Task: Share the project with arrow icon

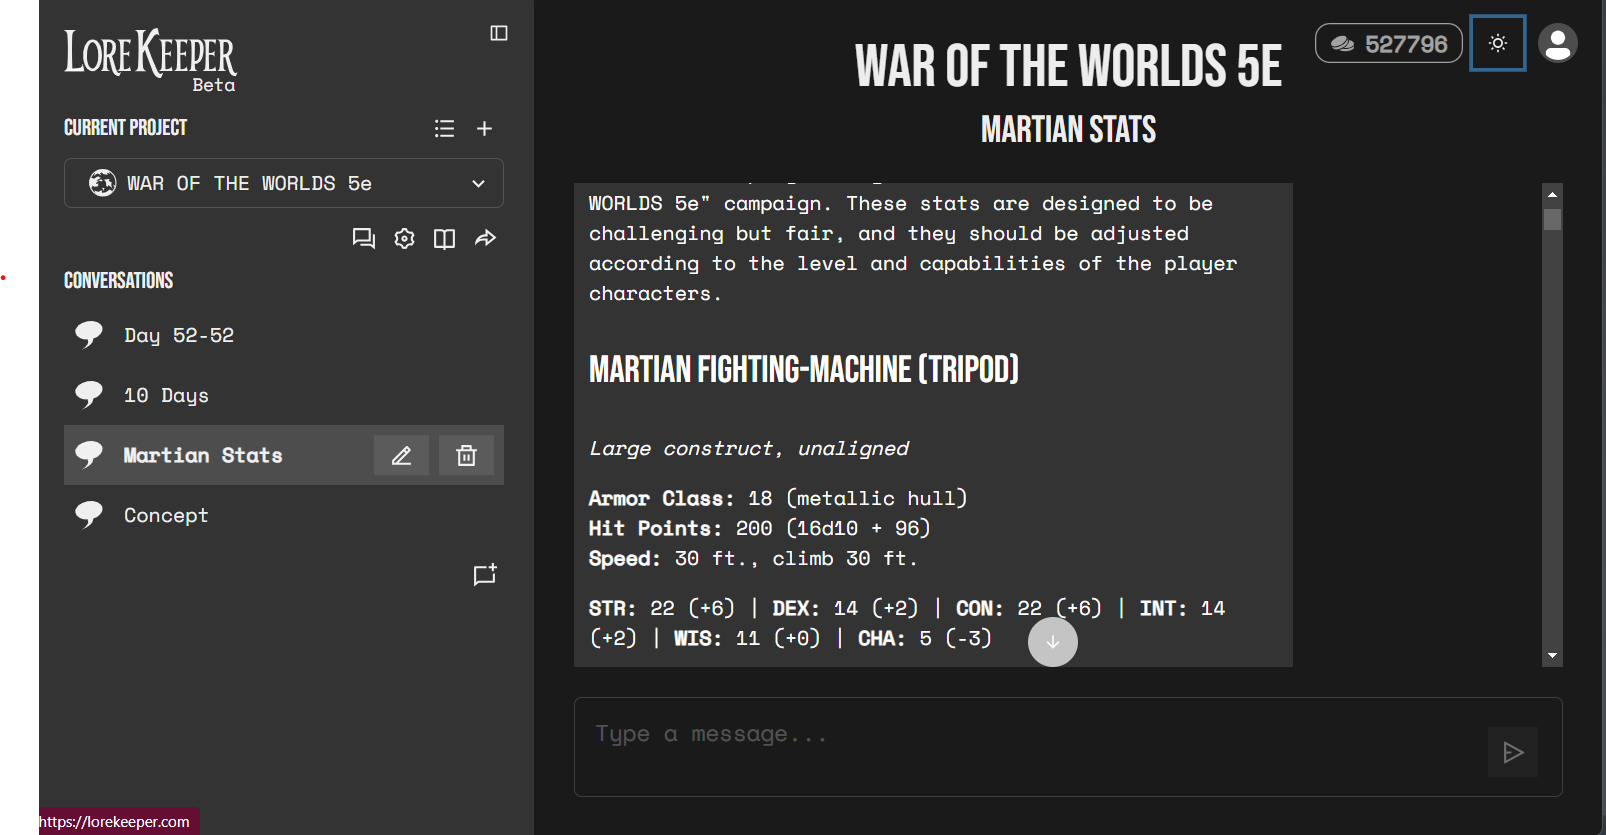Action: tap(485, 238)
